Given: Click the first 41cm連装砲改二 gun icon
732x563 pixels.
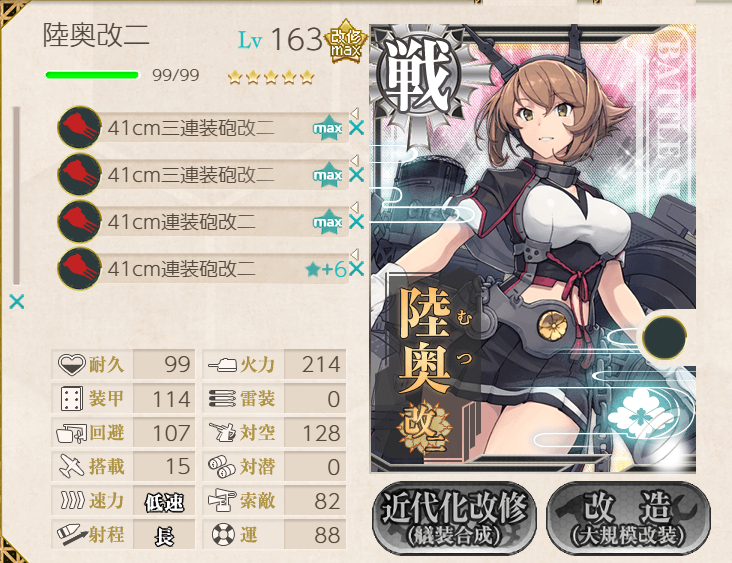Looking at the screenshot, I should click(x=79, y=222).
